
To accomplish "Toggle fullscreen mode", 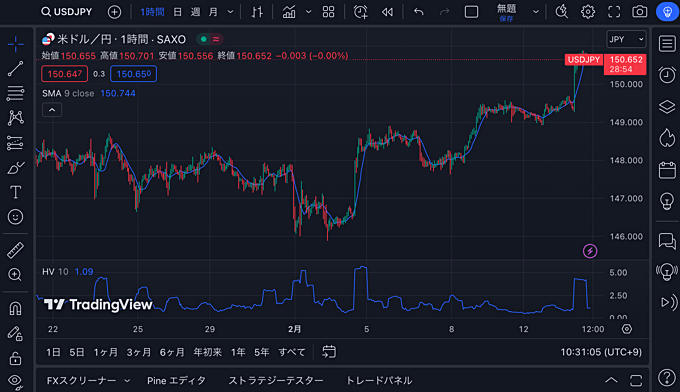I will coord(614,12).
